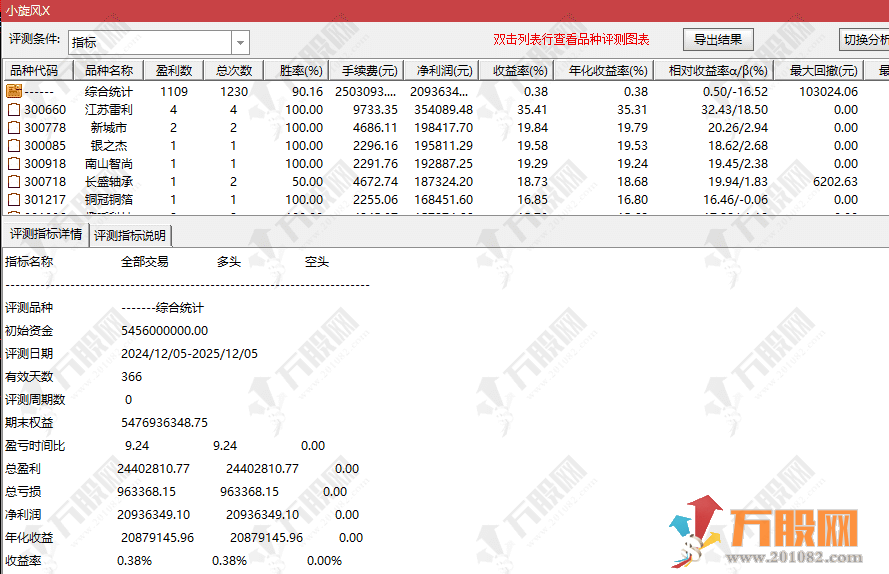Viewport: 889px width, 574px height.
Task: Click the 期末权益 value 5476936348.75
Action: [x=164, y=423]
